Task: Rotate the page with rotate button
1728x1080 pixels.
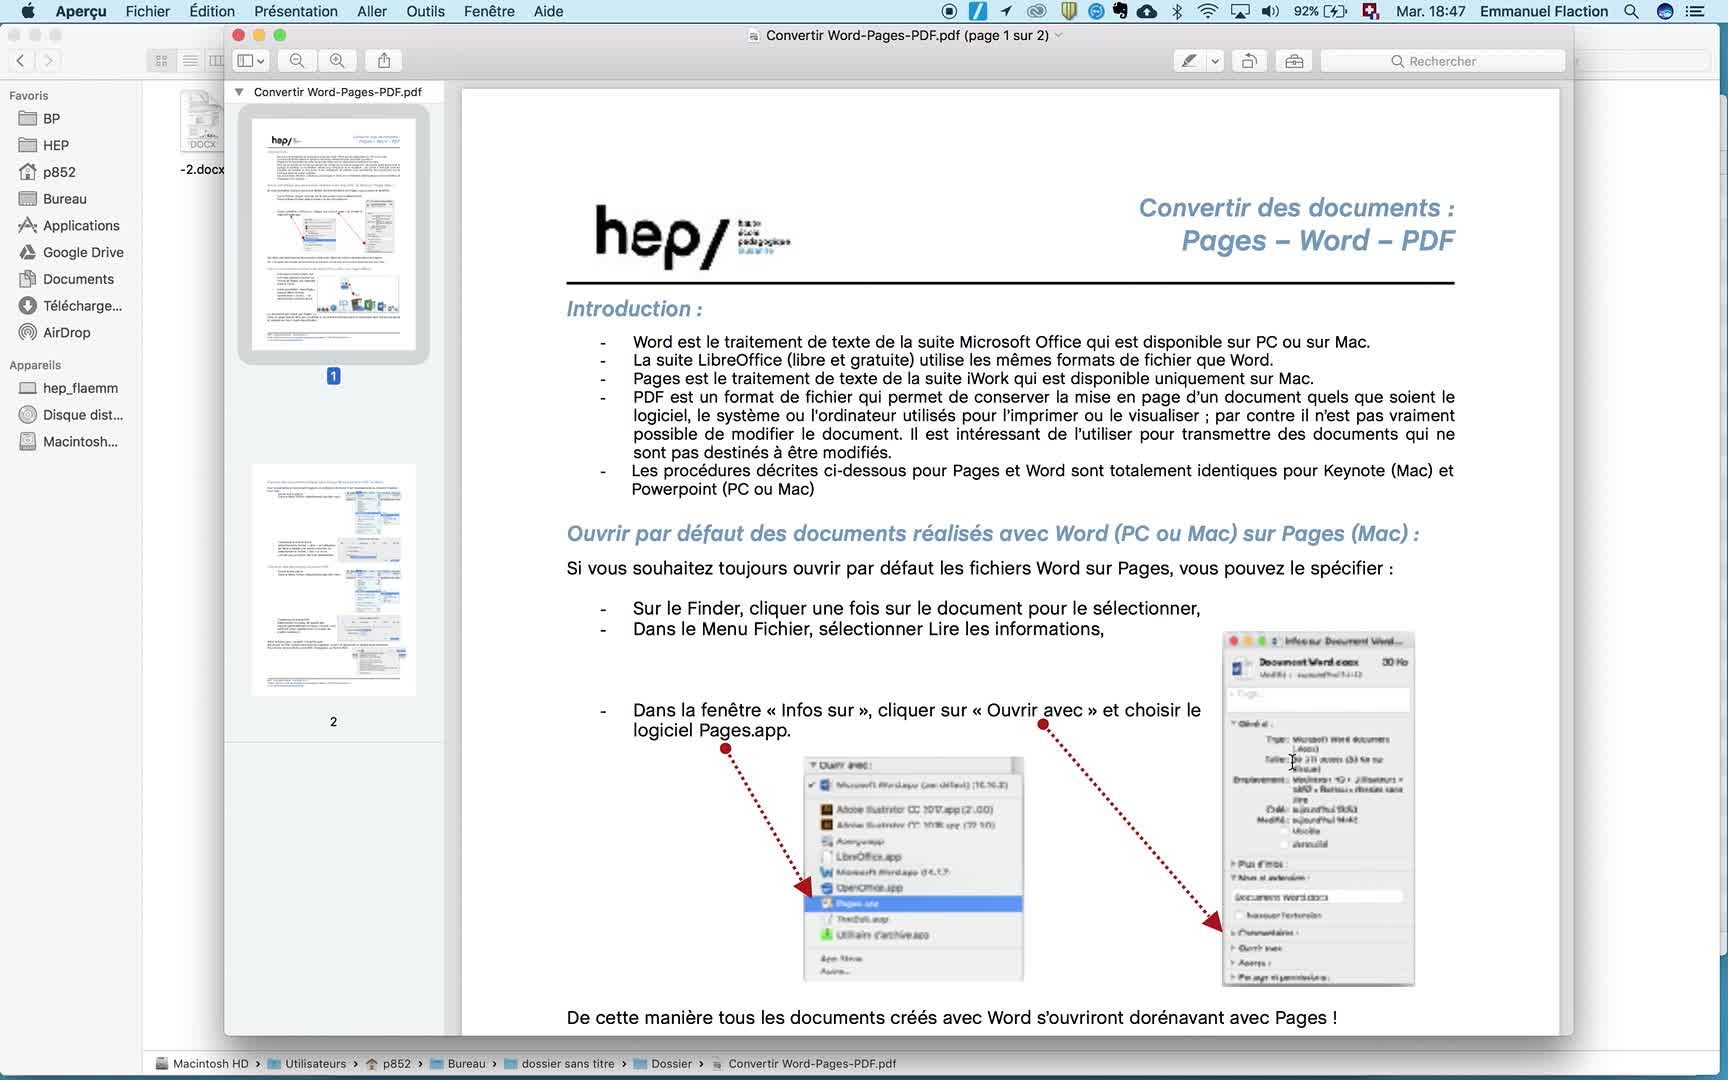Action: pos(1249,61)
